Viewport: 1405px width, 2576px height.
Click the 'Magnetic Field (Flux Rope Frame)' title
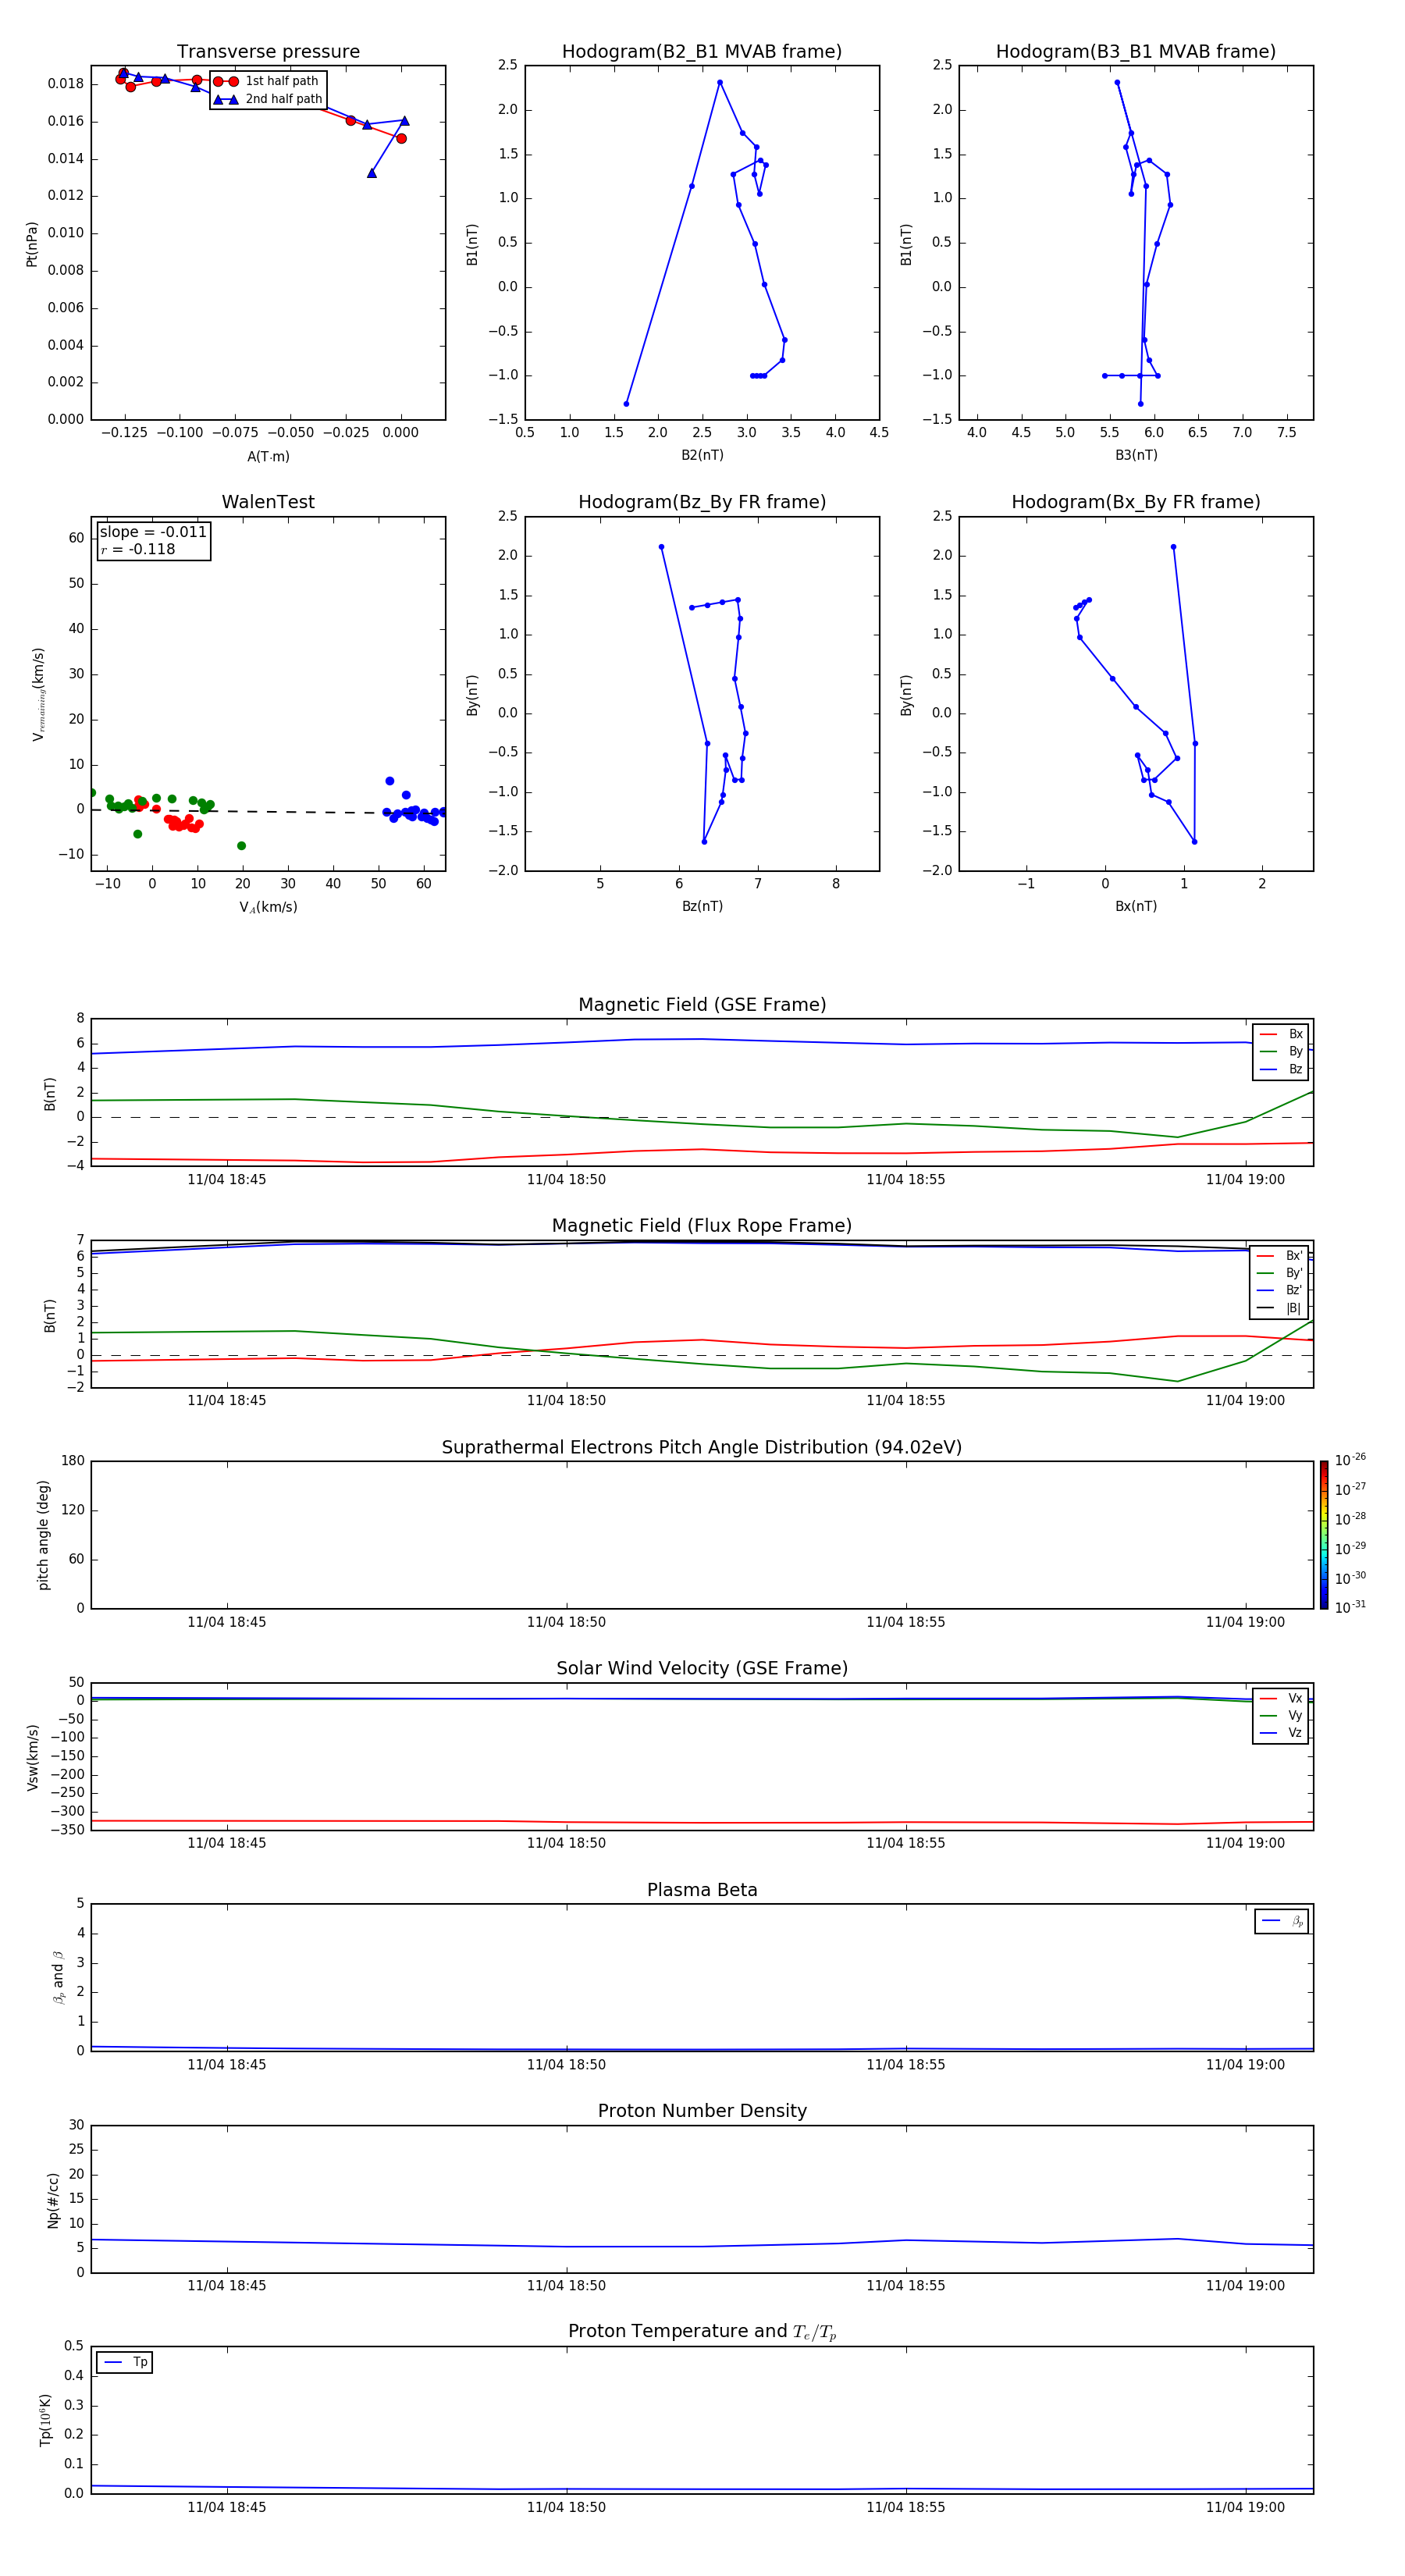pyautogui.click(x=702, y=1226)
